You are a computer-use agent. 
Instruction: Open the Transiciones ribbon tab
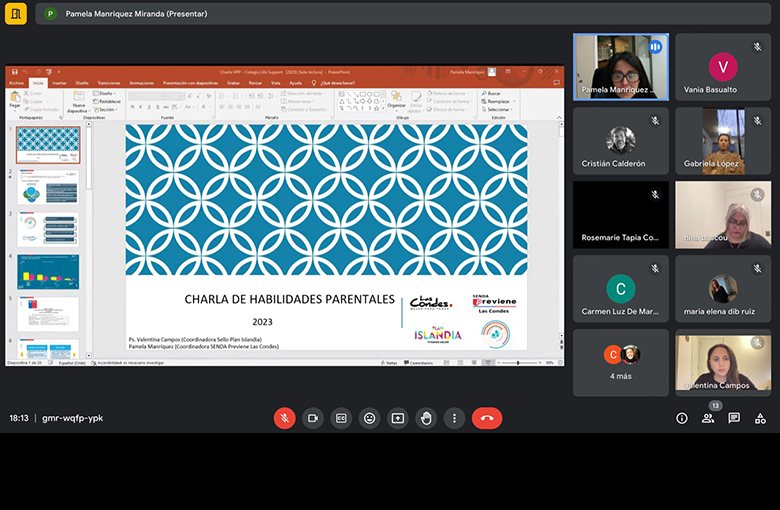point(109,83)
